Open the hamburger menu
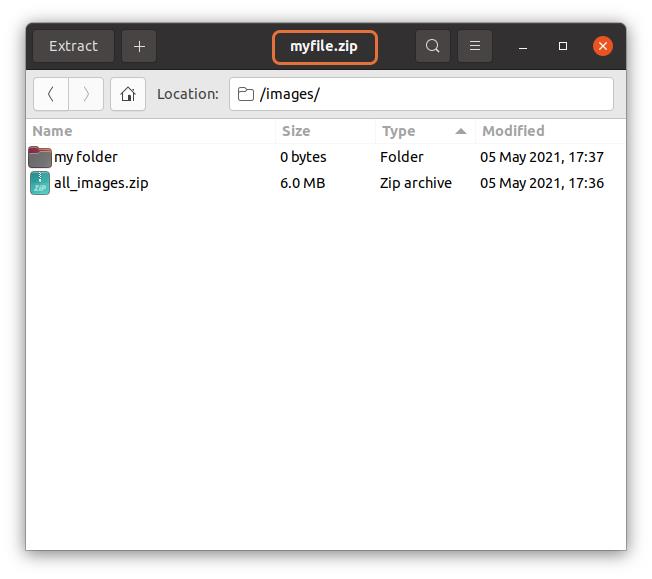 (x=475, y=46)
